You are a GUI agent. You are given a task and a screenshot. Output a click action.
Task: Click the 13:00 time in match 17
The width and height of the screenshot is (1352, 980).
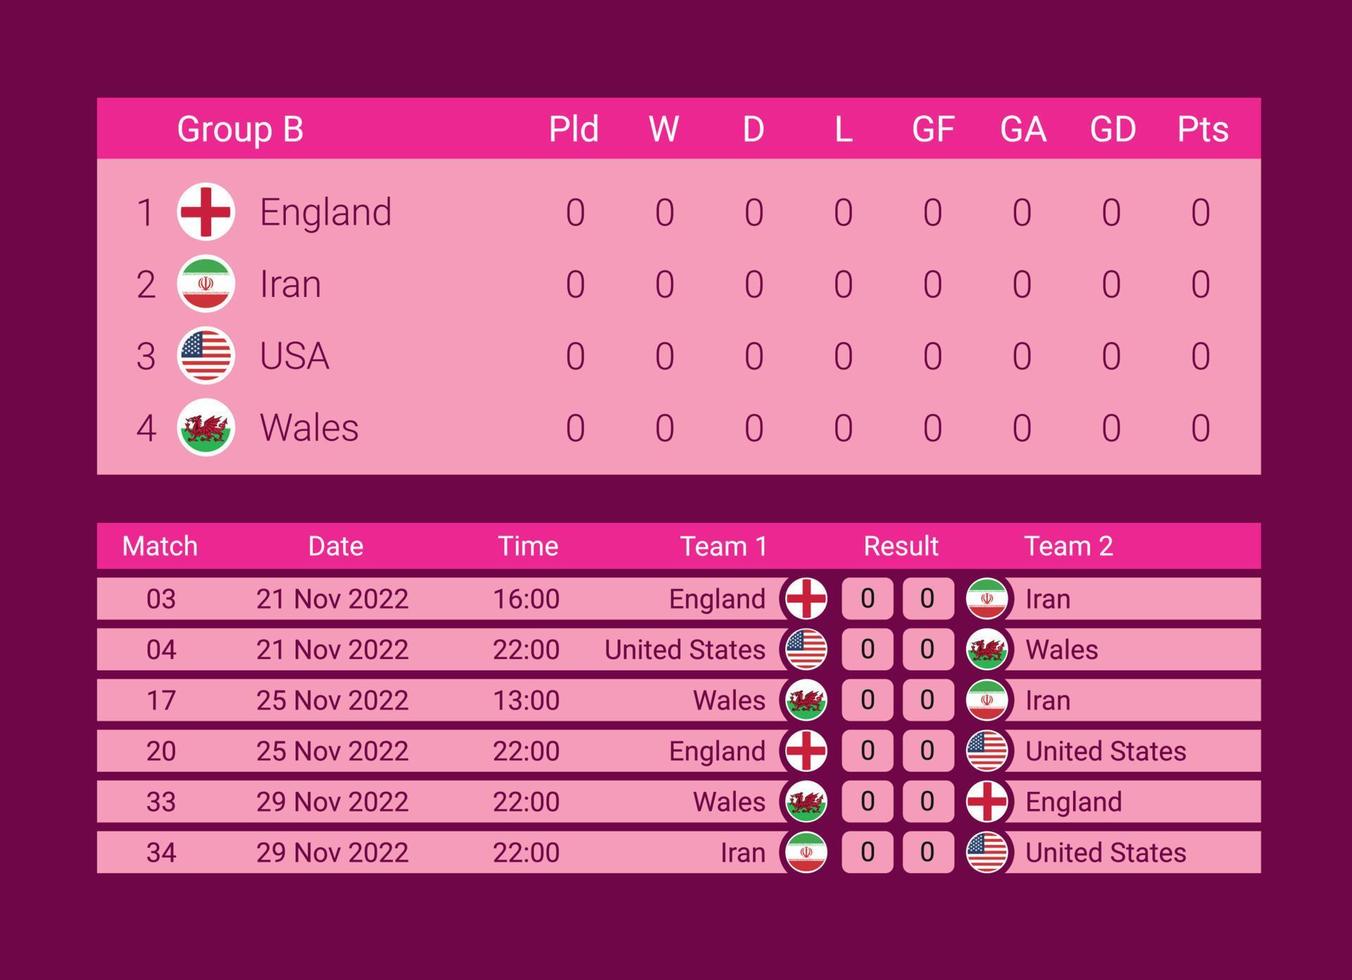[x=526, y=700]
